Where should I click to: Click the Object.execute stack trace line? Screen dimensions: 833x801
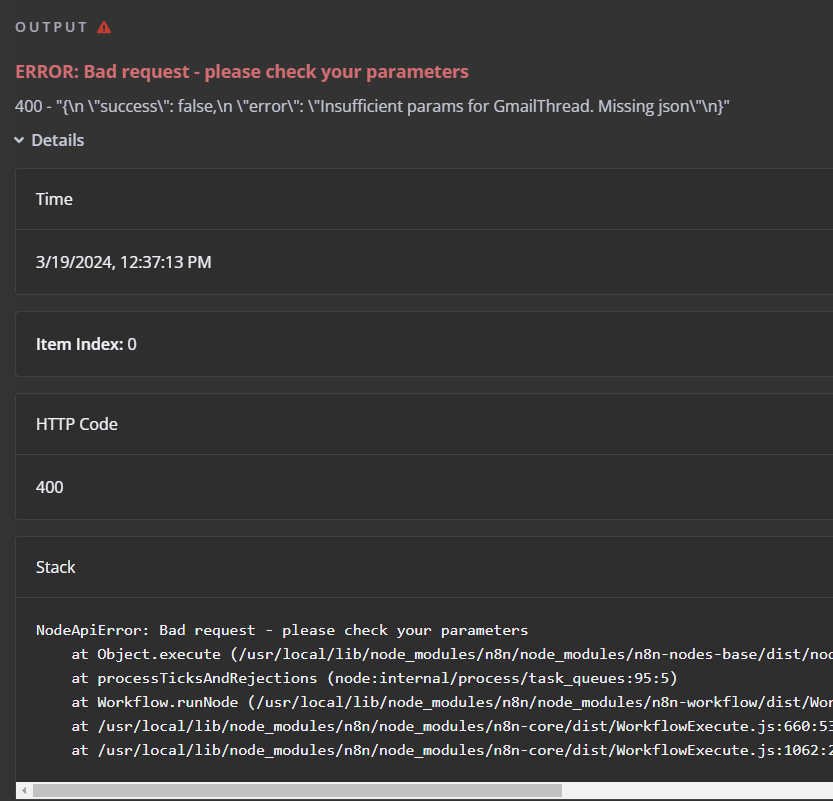pyautogui.click(x=450, y=655)
